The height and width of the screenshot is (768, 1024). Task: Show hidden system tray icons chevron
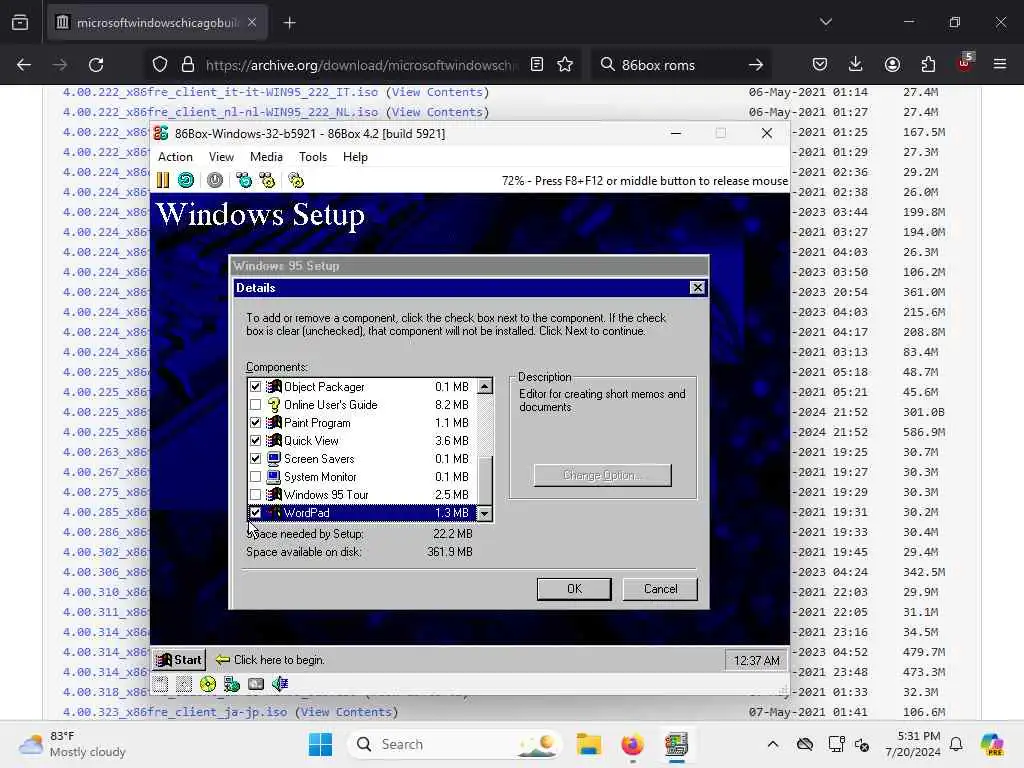(x=773, y=744)
